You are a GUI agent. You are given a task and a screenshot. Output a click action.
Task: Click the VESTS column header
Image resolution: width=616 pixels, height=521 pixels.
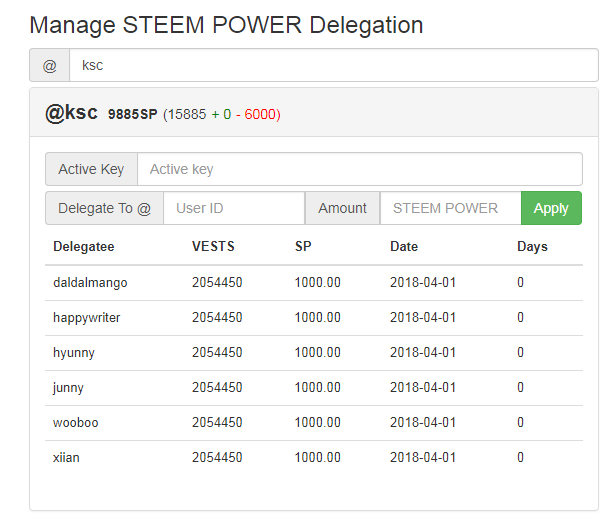[x=213, y=246]
